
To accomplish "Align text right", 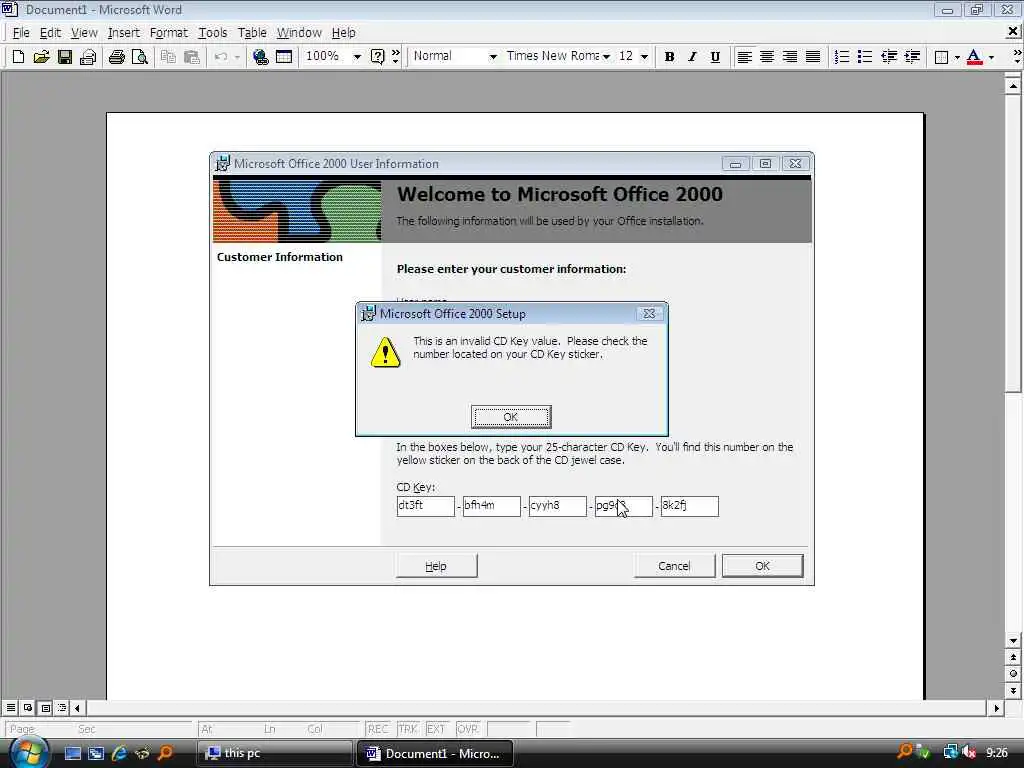I will 790,57.
